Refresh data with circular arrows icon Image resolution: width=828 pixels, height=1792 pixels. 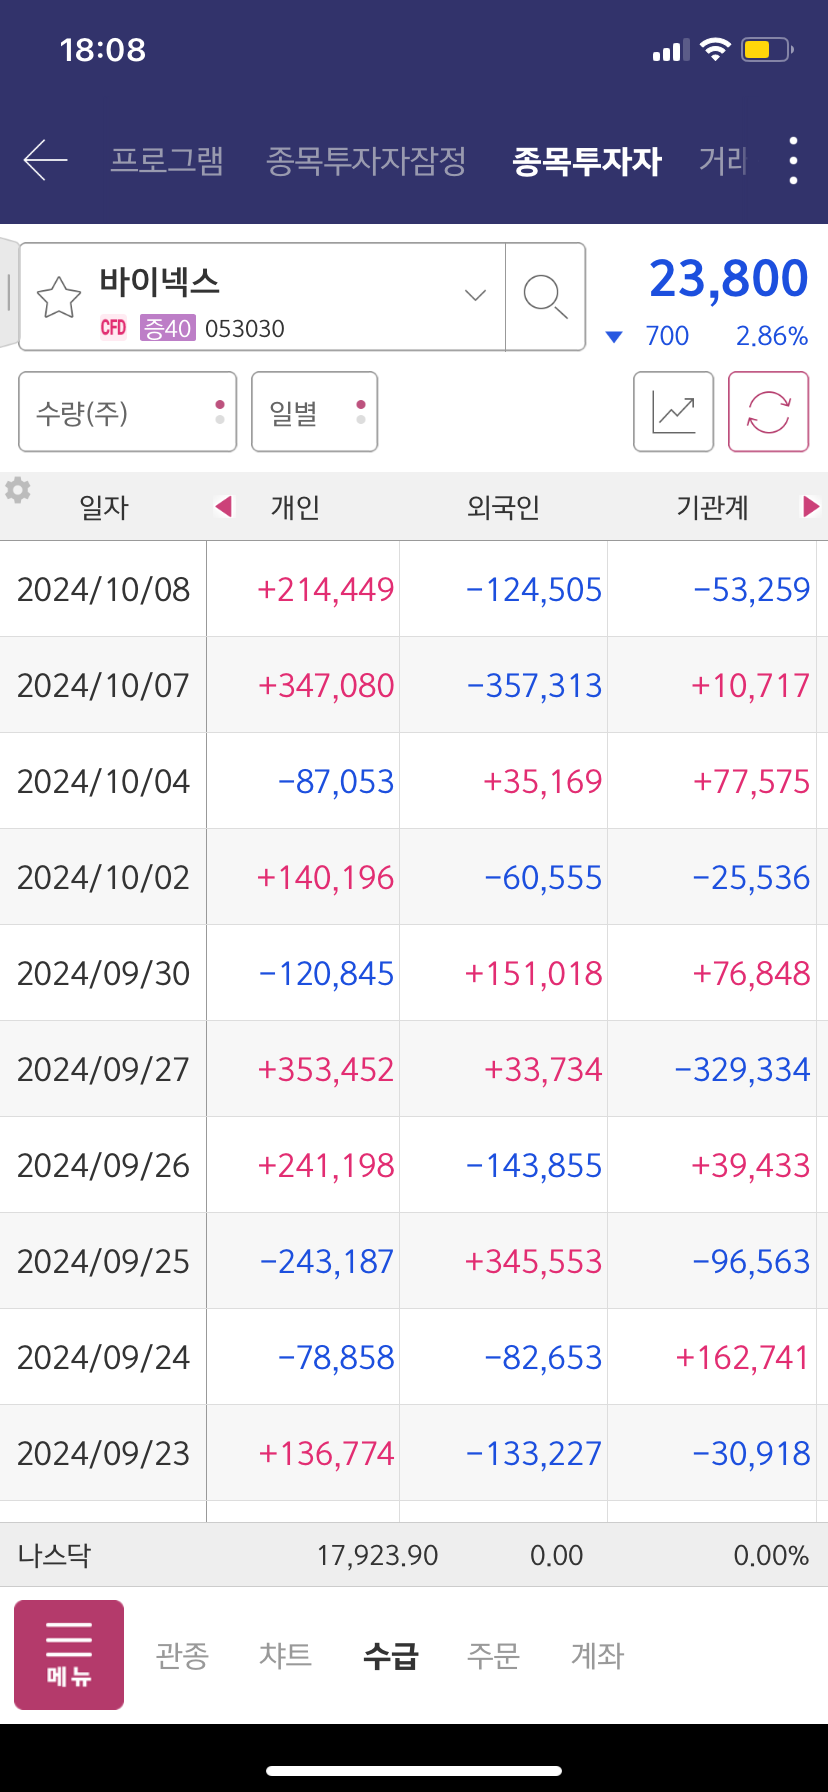(768, 412)
